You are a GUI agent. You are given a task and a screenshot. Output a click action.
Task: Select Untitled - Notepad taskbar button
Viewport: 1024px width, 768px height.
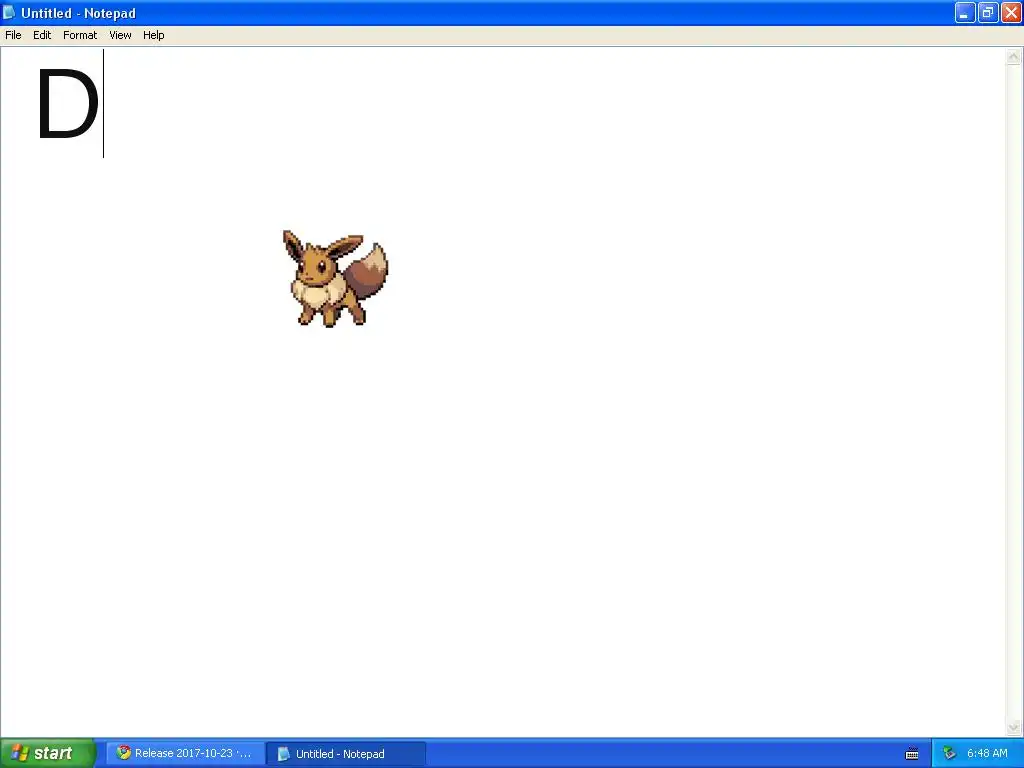pos(346,754)
